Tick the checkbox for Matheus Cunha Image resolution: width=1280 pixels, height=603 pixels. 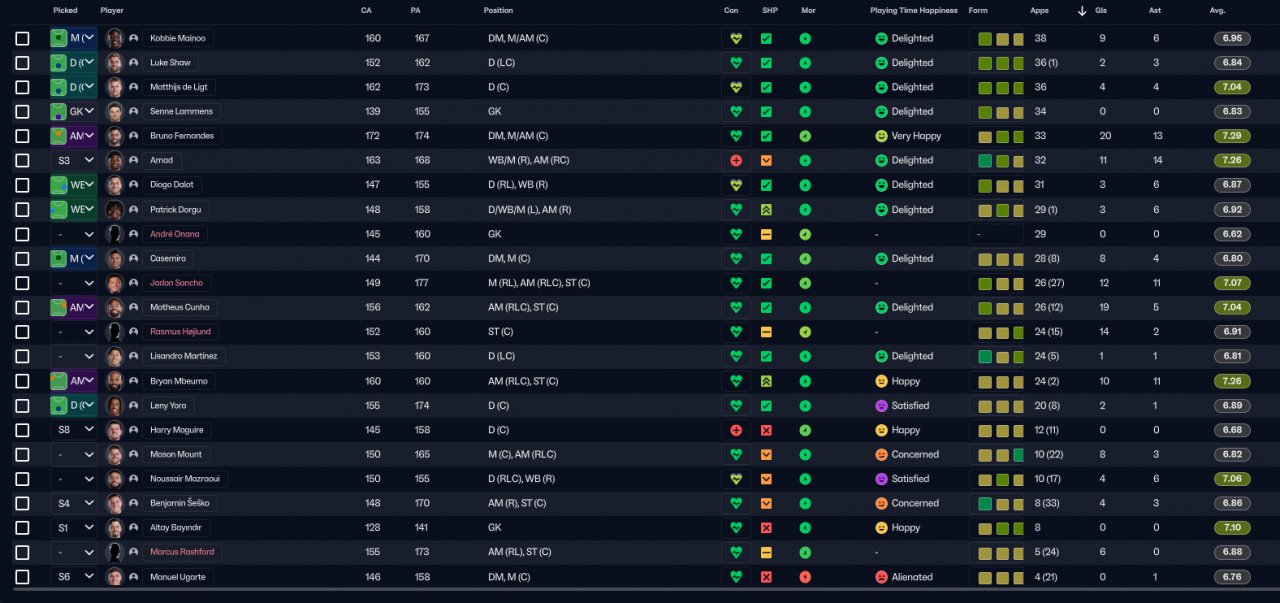[x=22, y=307]
